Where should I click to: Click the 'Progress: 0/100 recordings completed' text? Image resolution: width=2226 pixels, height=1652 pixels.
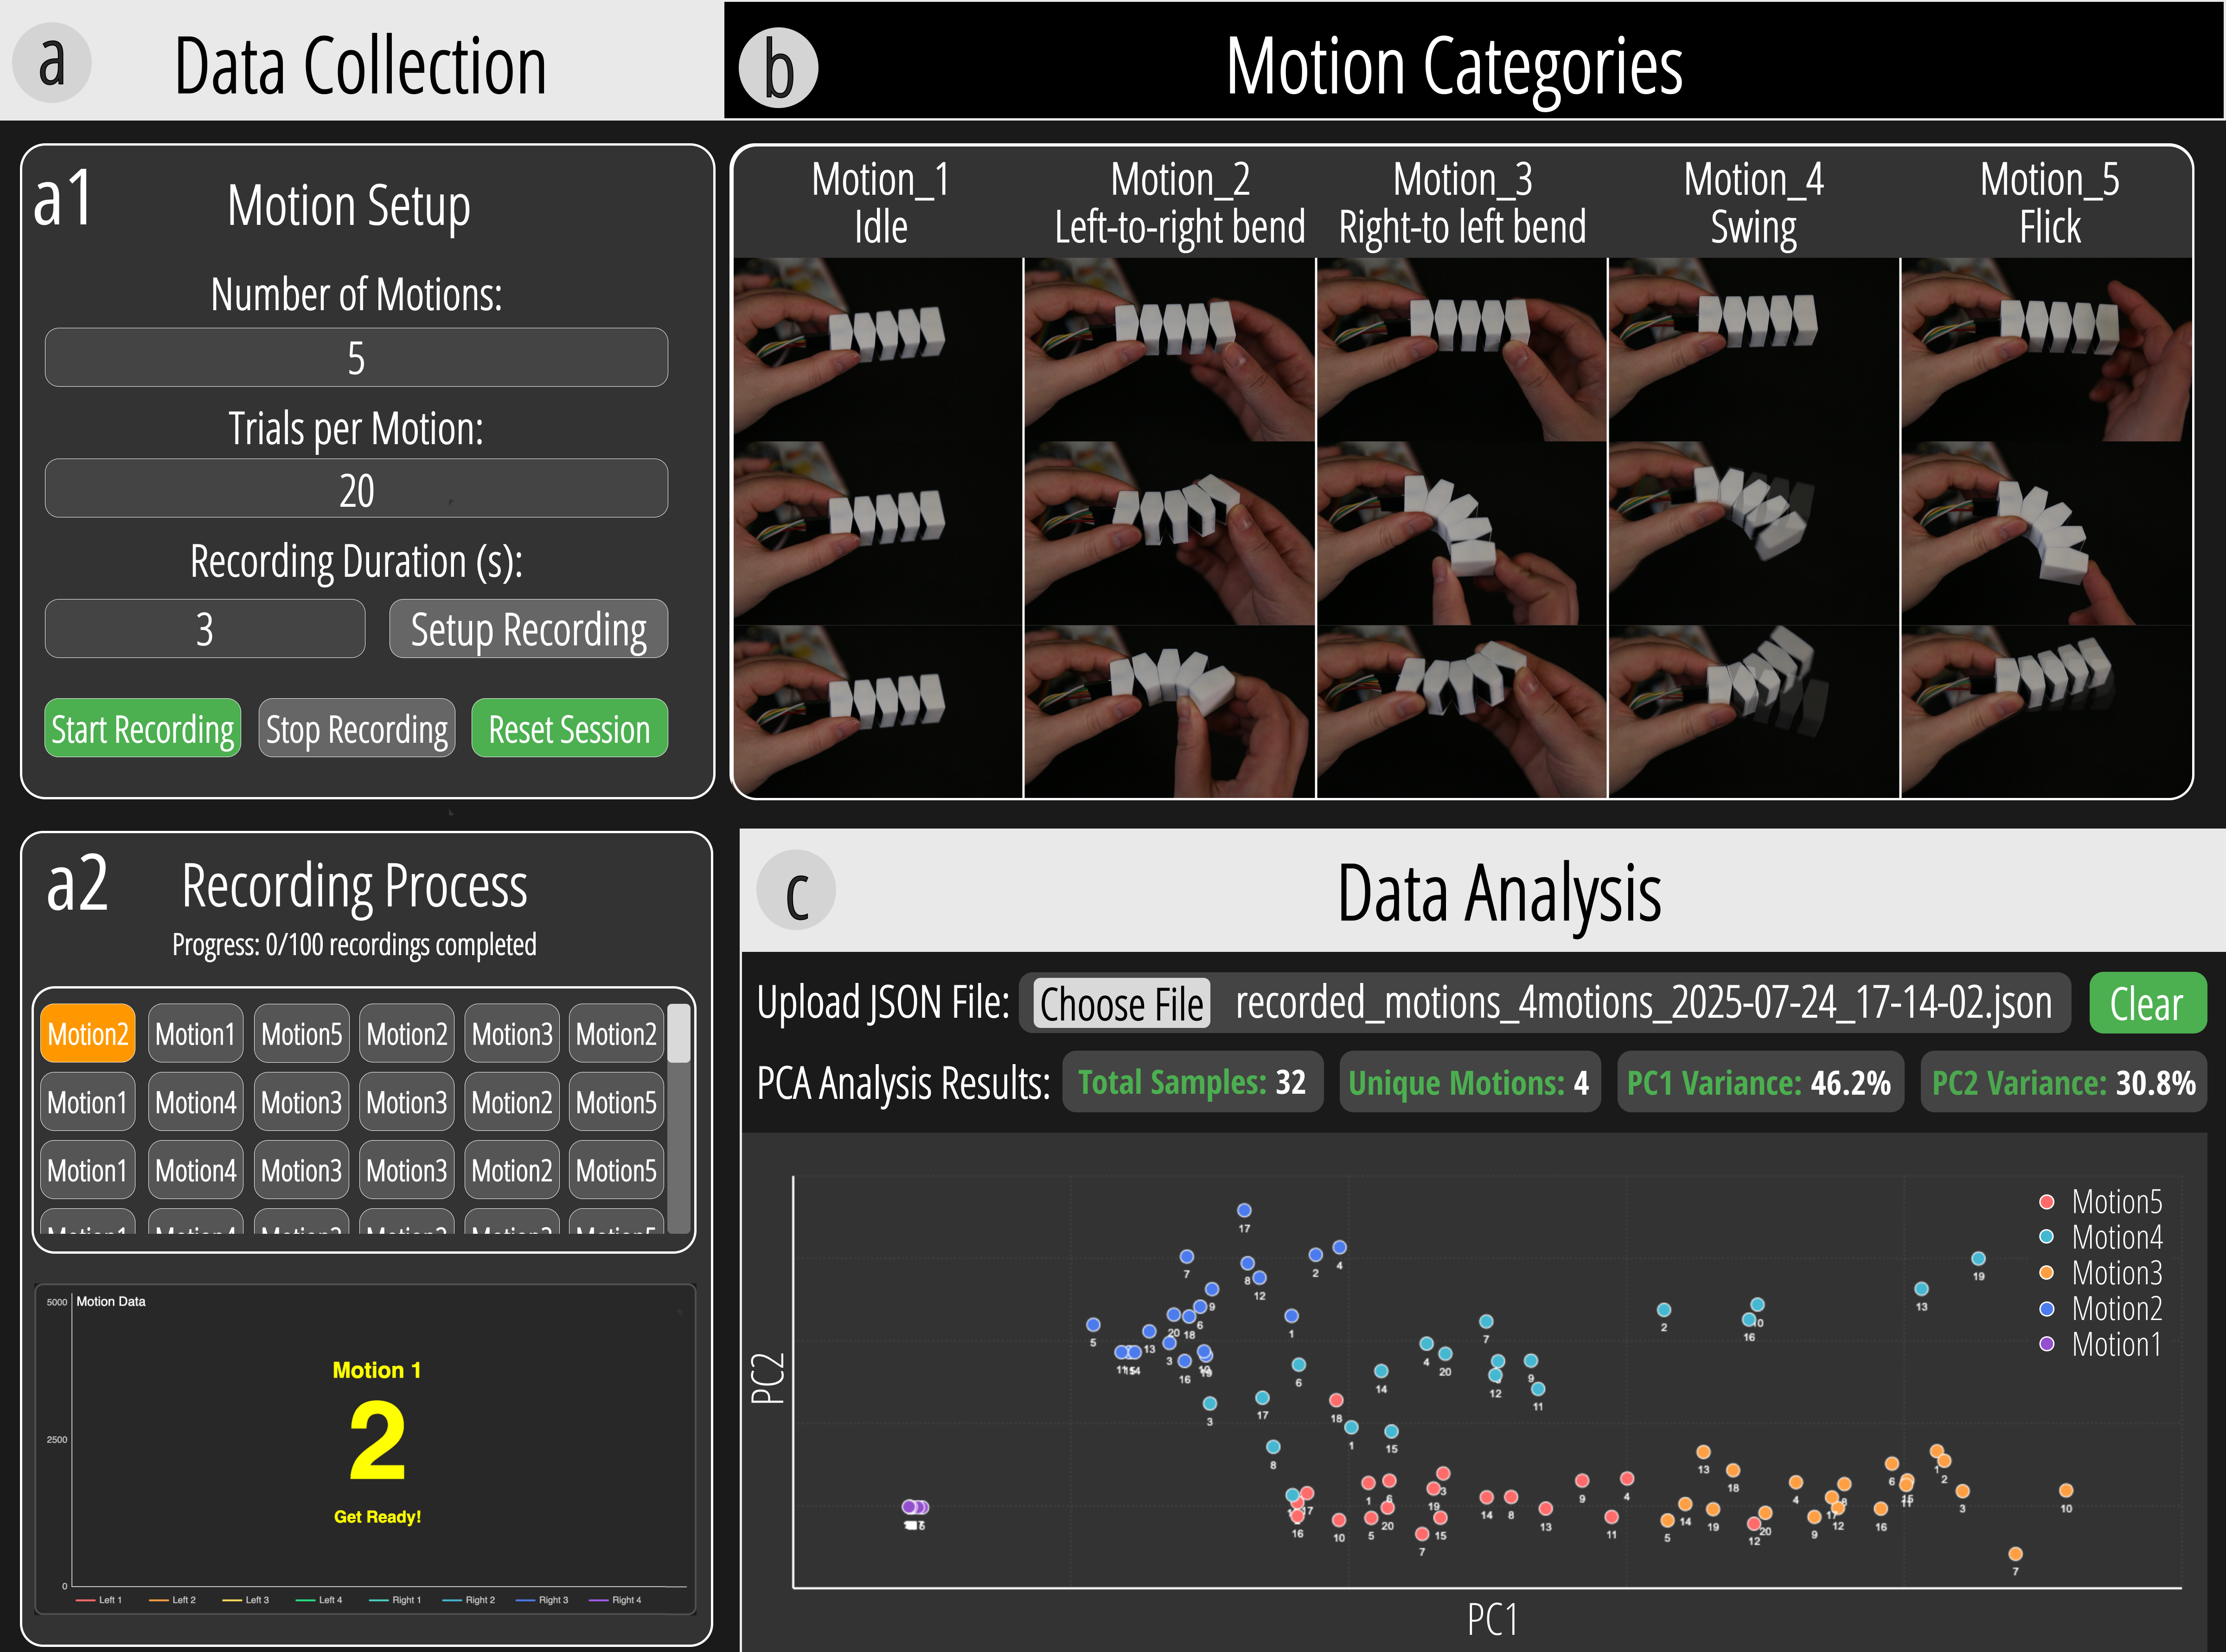click(x=354, y=944)
